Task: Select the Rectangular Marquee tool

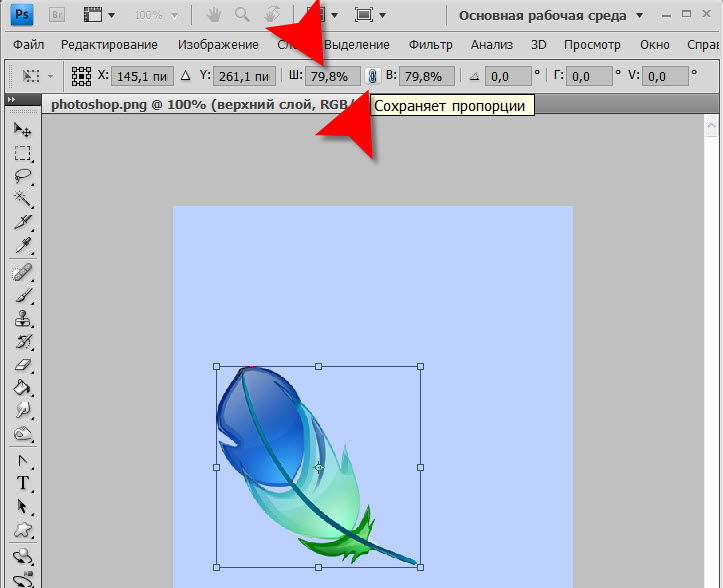Action: tap(22, 153)
